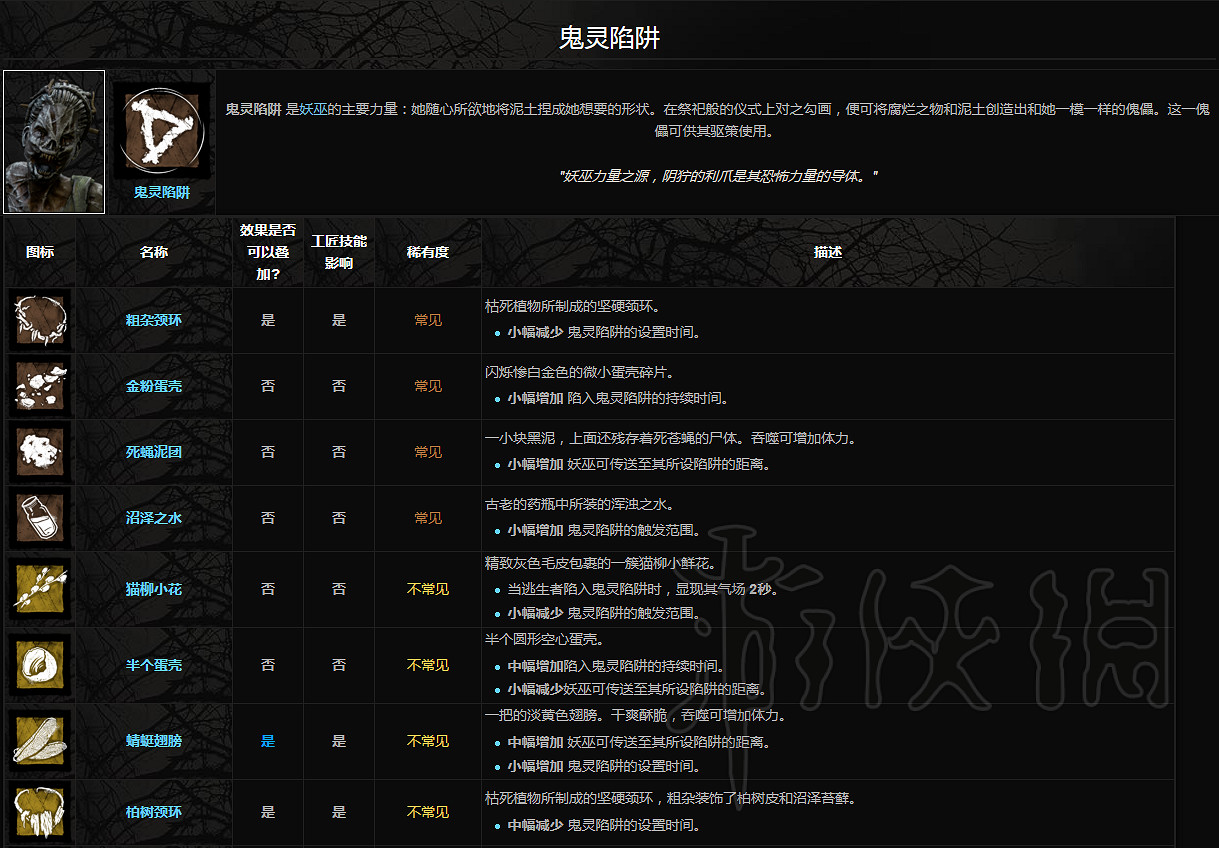
Task: Click the 常见 rarity label beside 沼泽之水
Action: tap(427, 518)
